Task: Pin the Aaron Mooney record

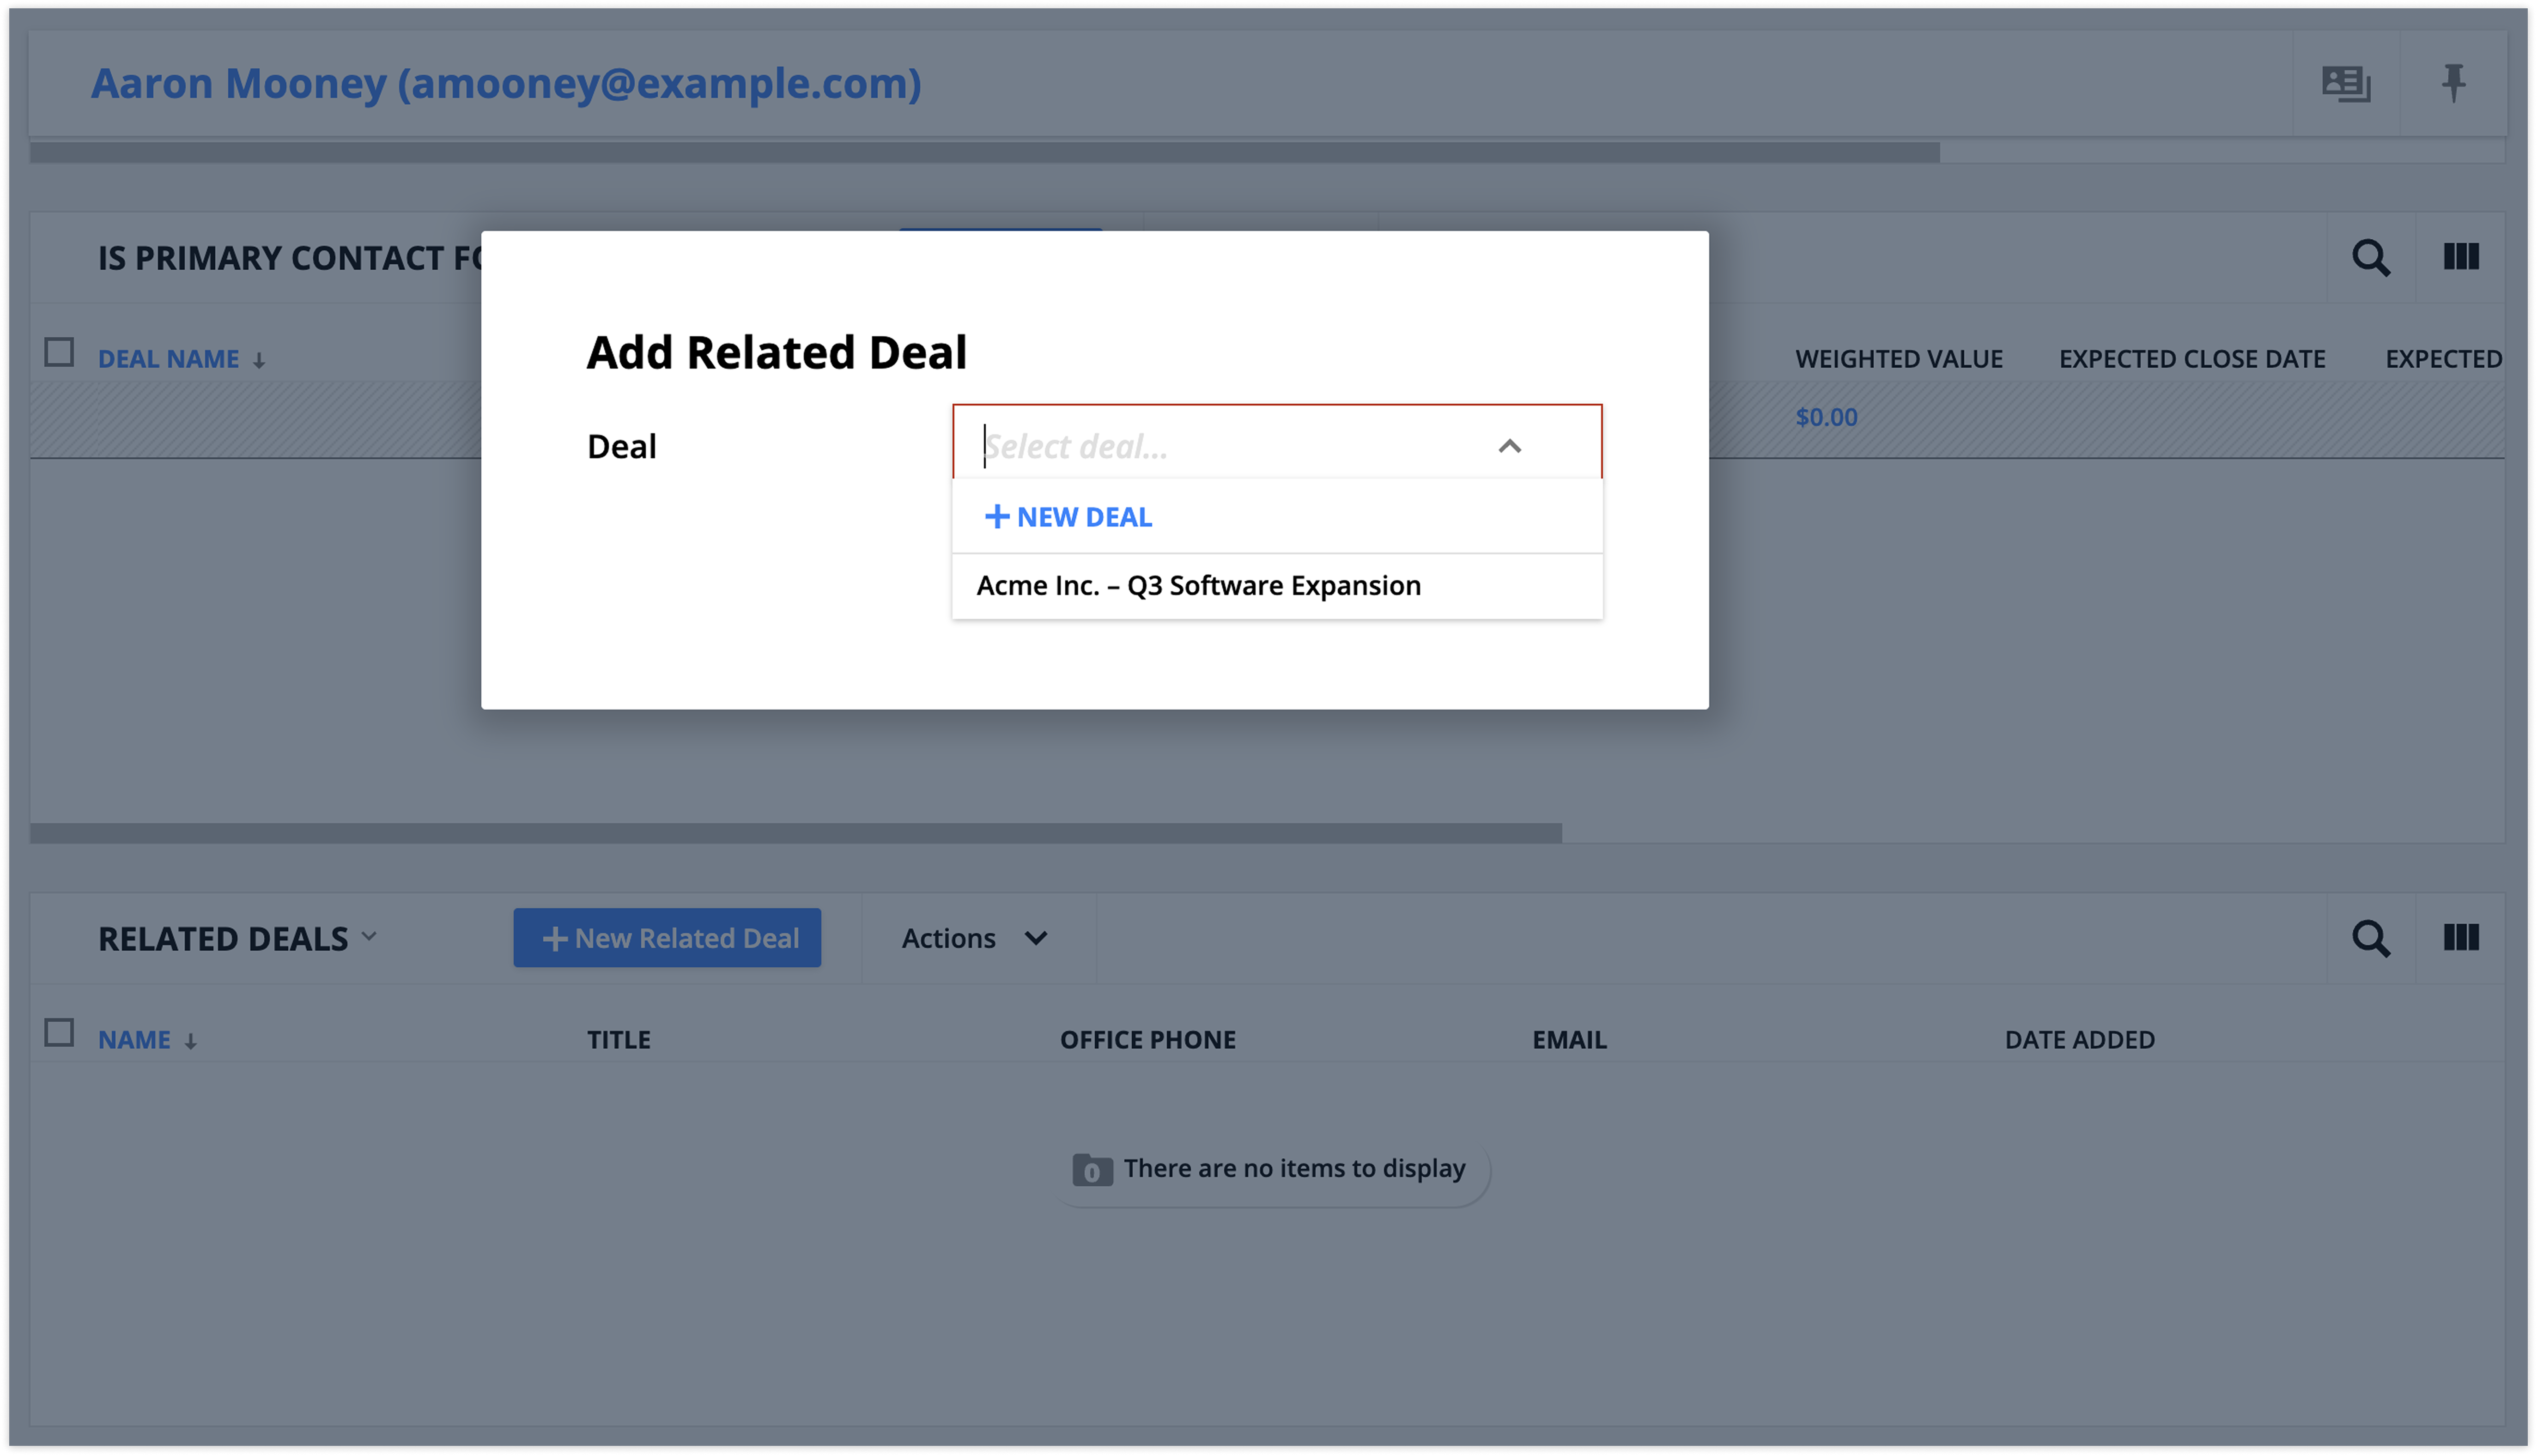Action: (2452, 83)
